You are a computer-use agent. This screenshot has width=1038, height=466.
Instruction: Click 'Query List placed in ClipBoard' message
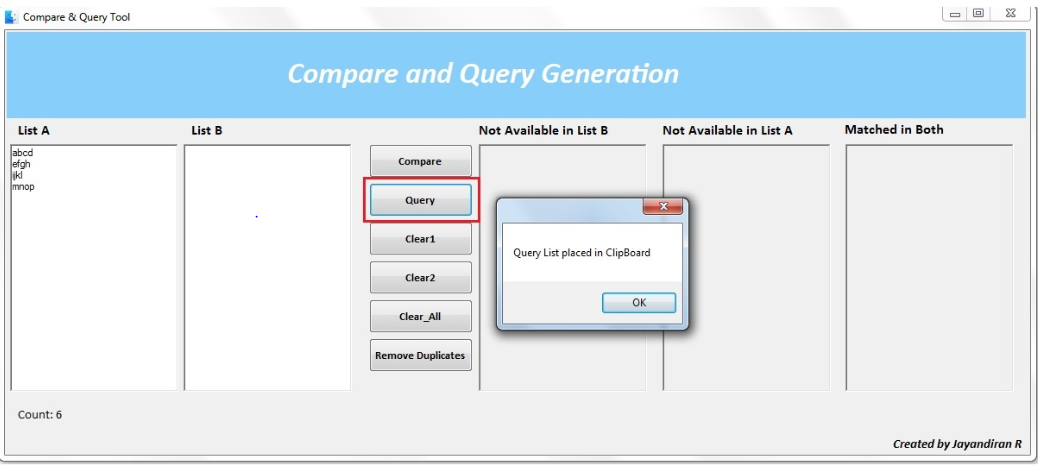coord(582,252)
